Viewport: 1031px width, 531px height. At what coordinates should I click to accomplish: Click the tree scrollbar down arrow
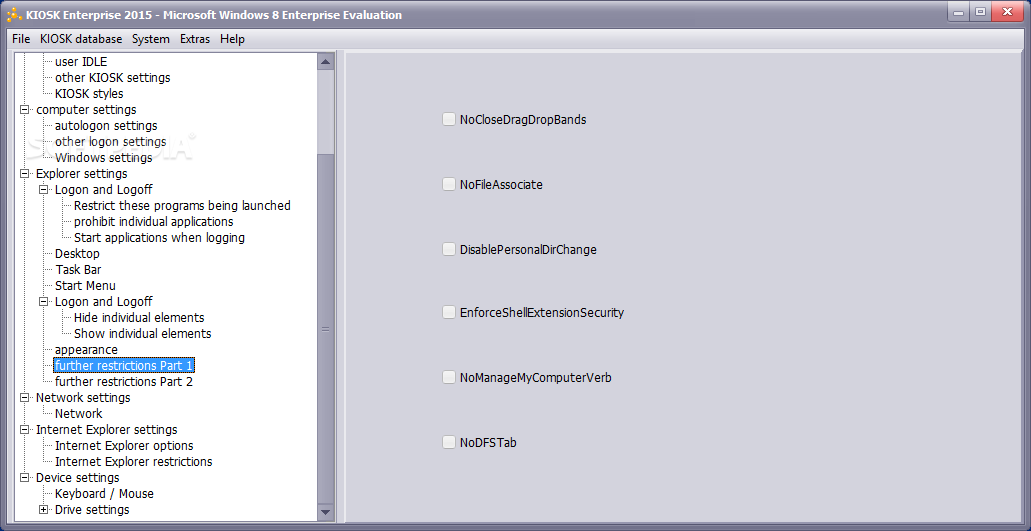pos(325,511)
